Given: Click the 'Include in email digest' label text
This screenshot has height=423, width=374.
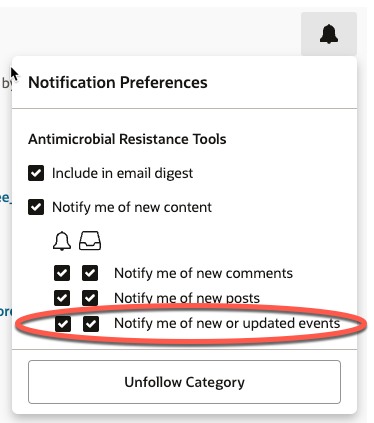Looking at the screenshot, I should (x=122, y=173).
